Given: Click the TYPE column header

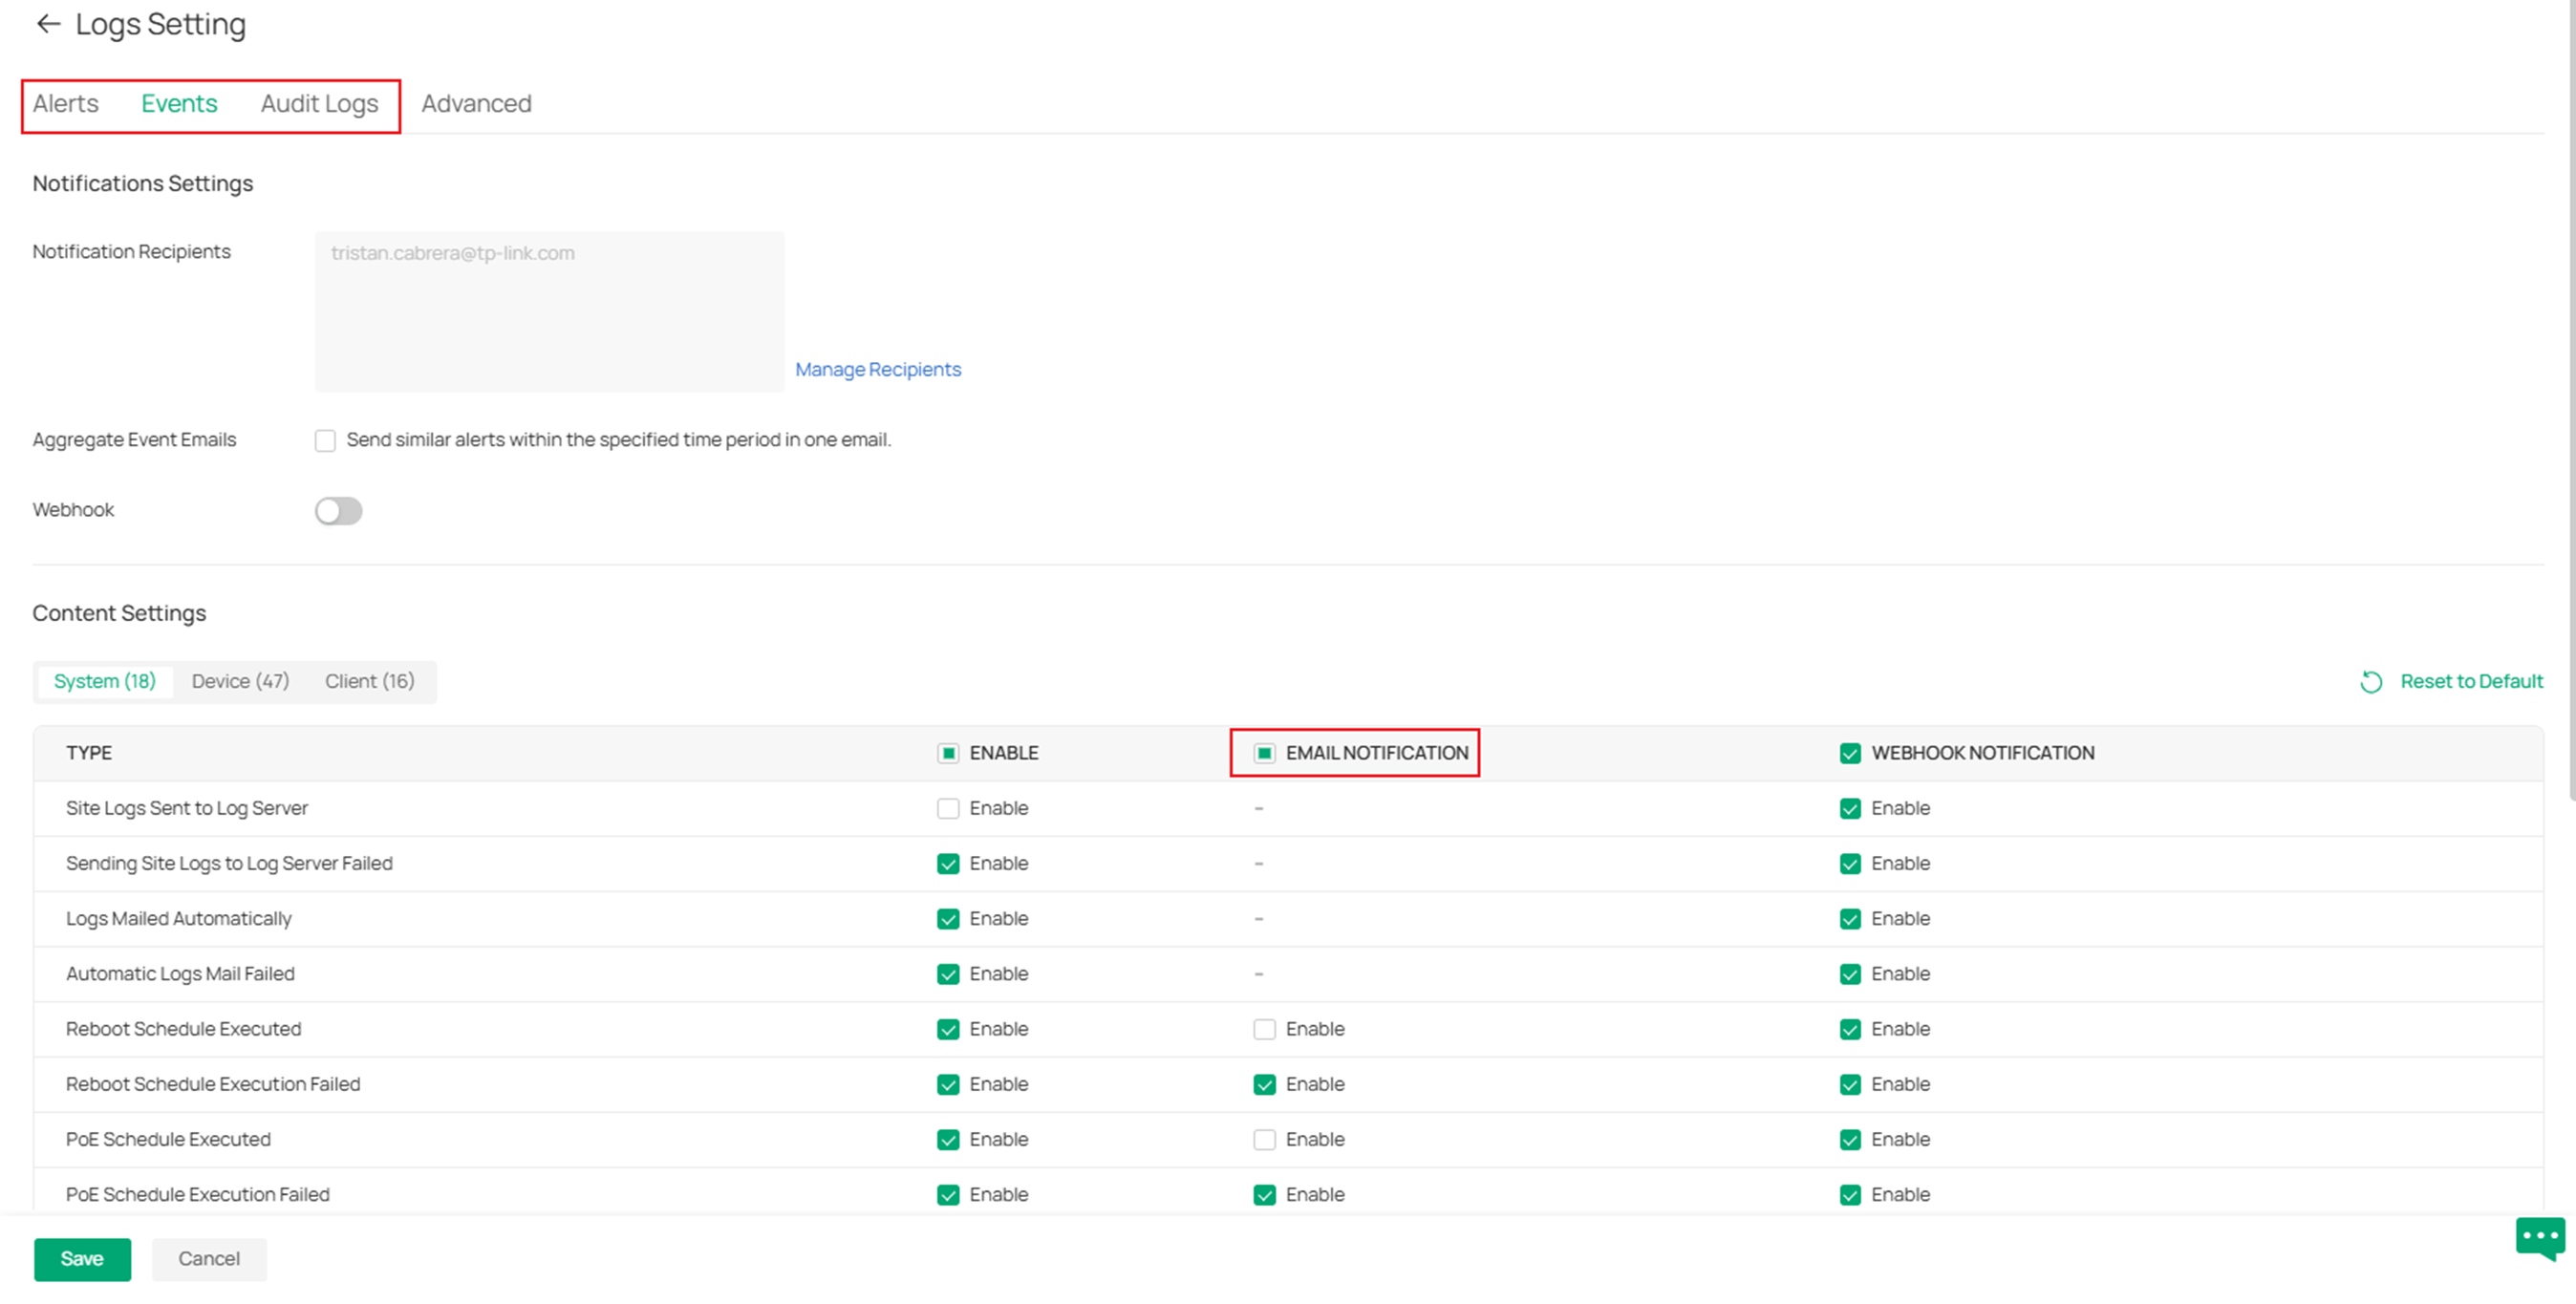Looking at the screenshot, I should click(89, 753).
